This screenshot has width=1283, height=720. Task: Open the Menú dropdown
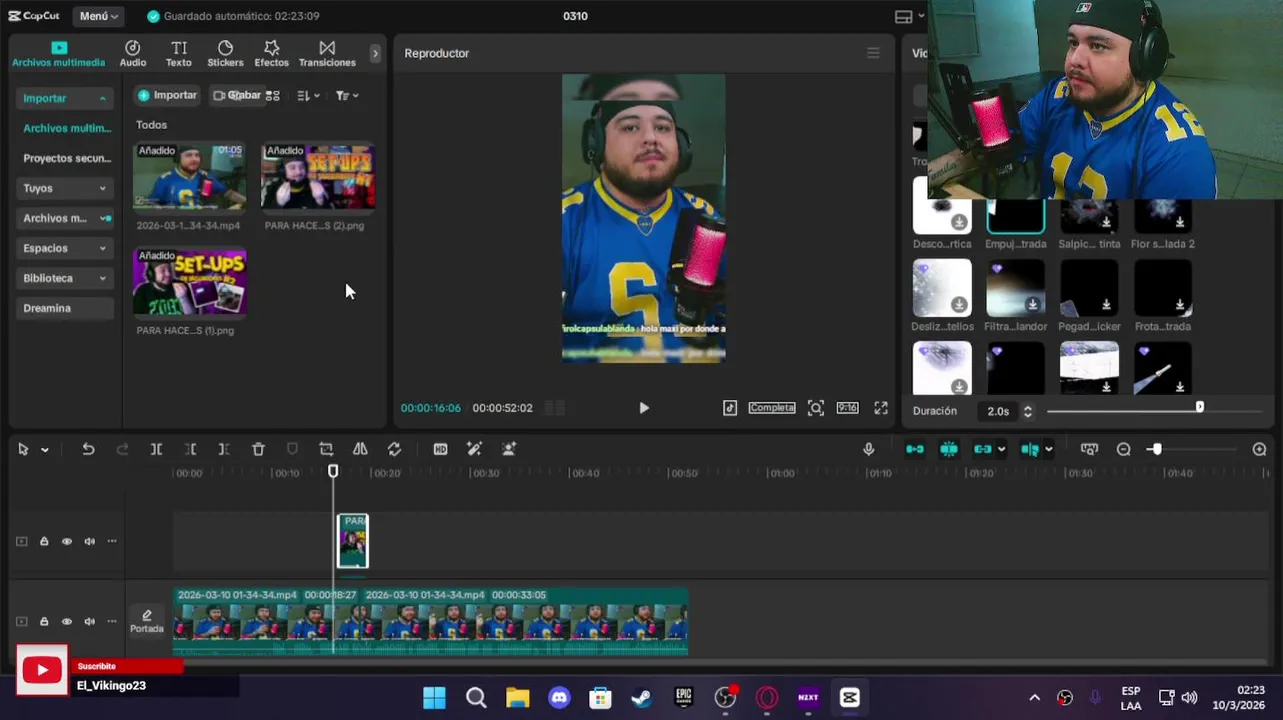[x=98, y=16]
